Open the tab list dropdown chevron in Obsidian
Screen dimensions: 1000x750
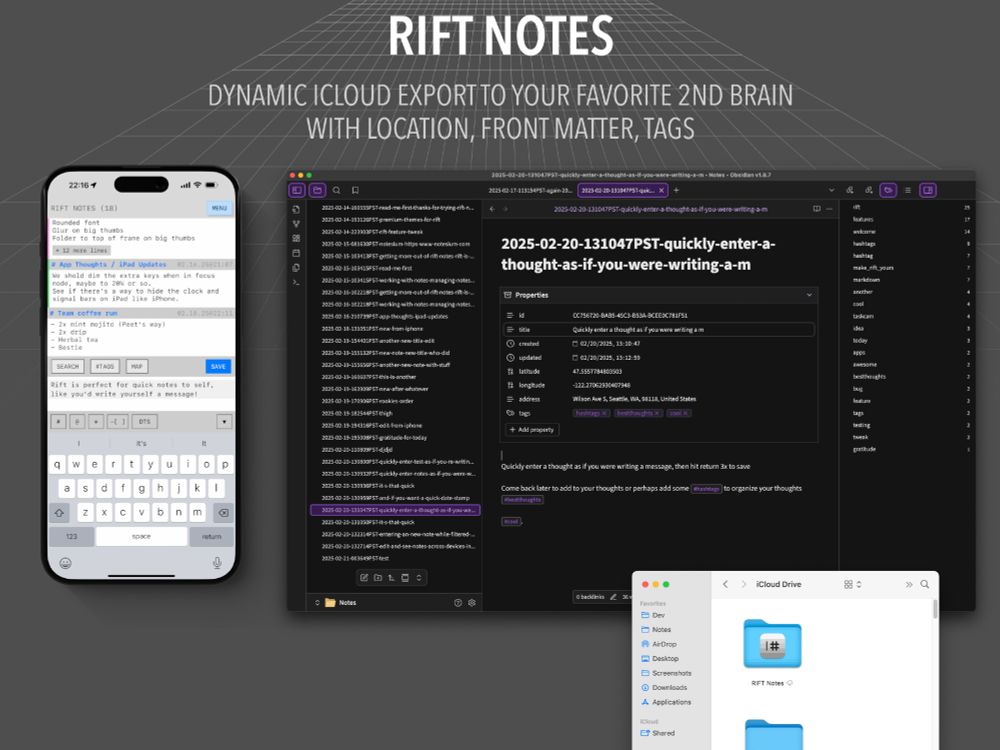(x=831, y=190)
